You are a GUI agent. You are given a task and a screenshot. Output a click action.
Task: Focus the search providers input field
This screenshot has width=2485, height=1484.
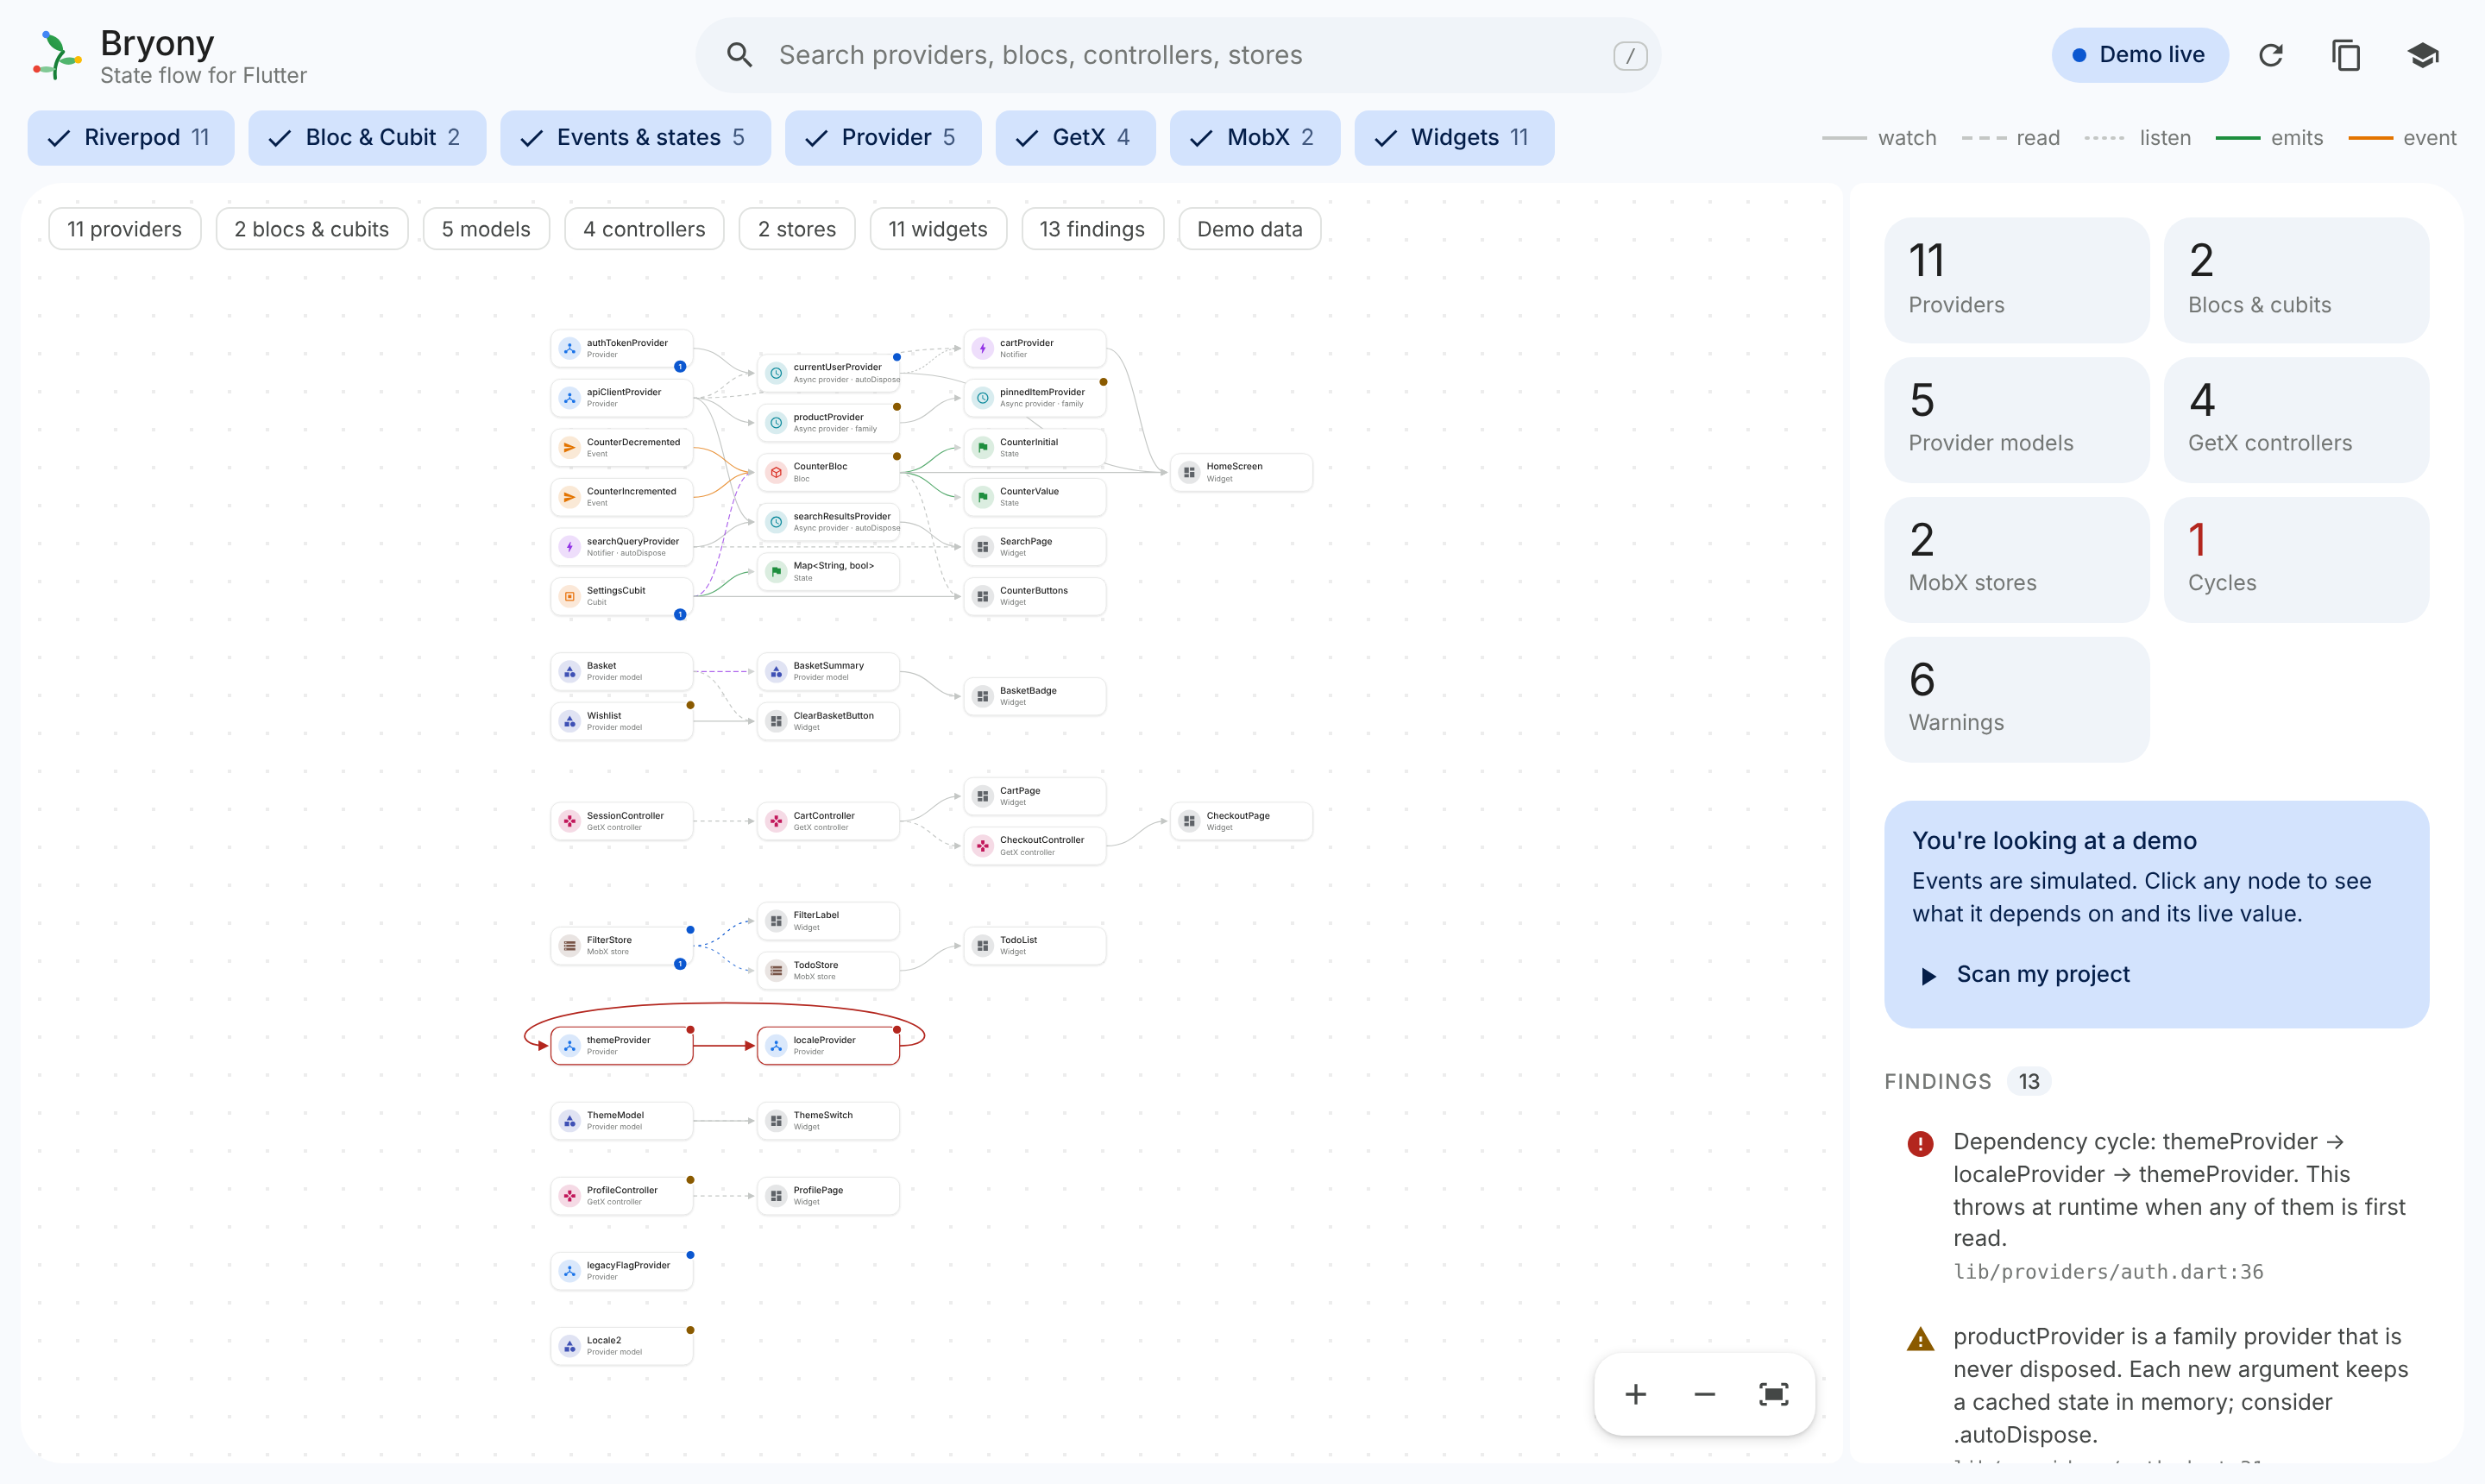(x=1178, y=55)
